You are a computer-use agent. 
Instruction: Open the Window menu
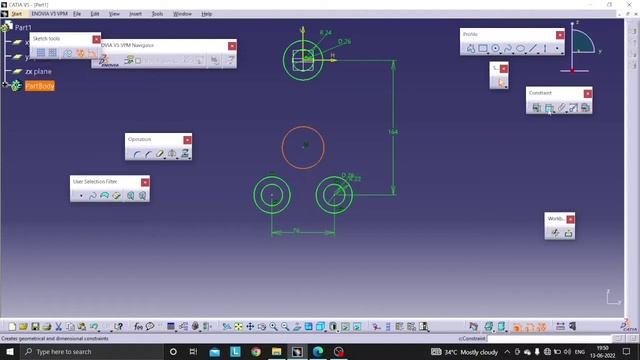182,14
